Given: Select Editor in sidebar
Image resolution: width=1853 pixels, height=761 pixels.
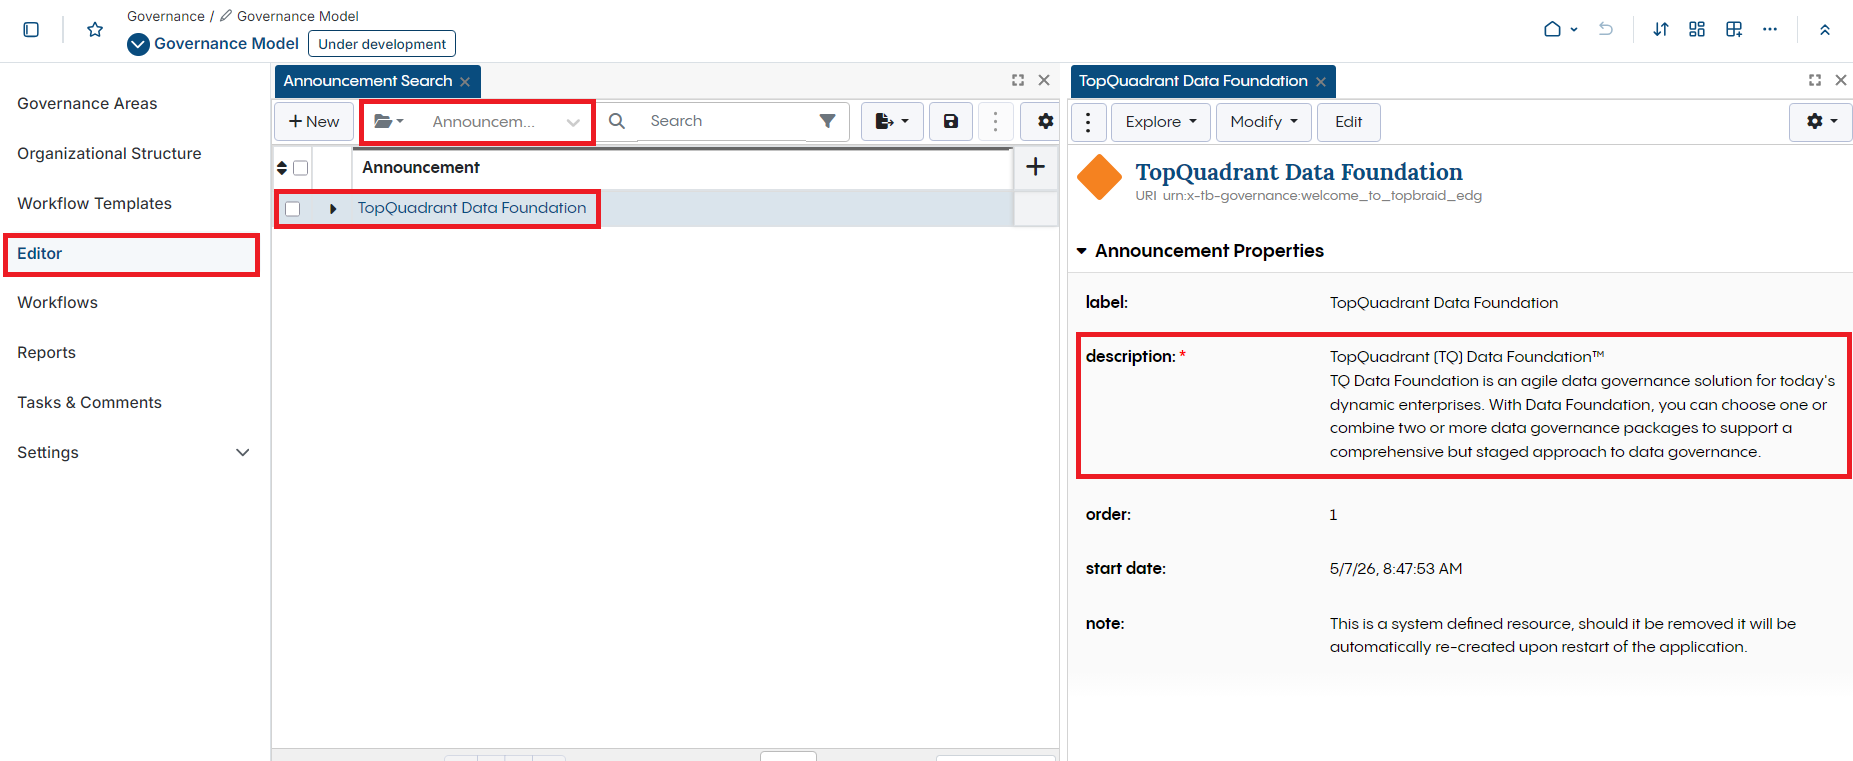Looking at the screenshot, I should click(131, 254).
